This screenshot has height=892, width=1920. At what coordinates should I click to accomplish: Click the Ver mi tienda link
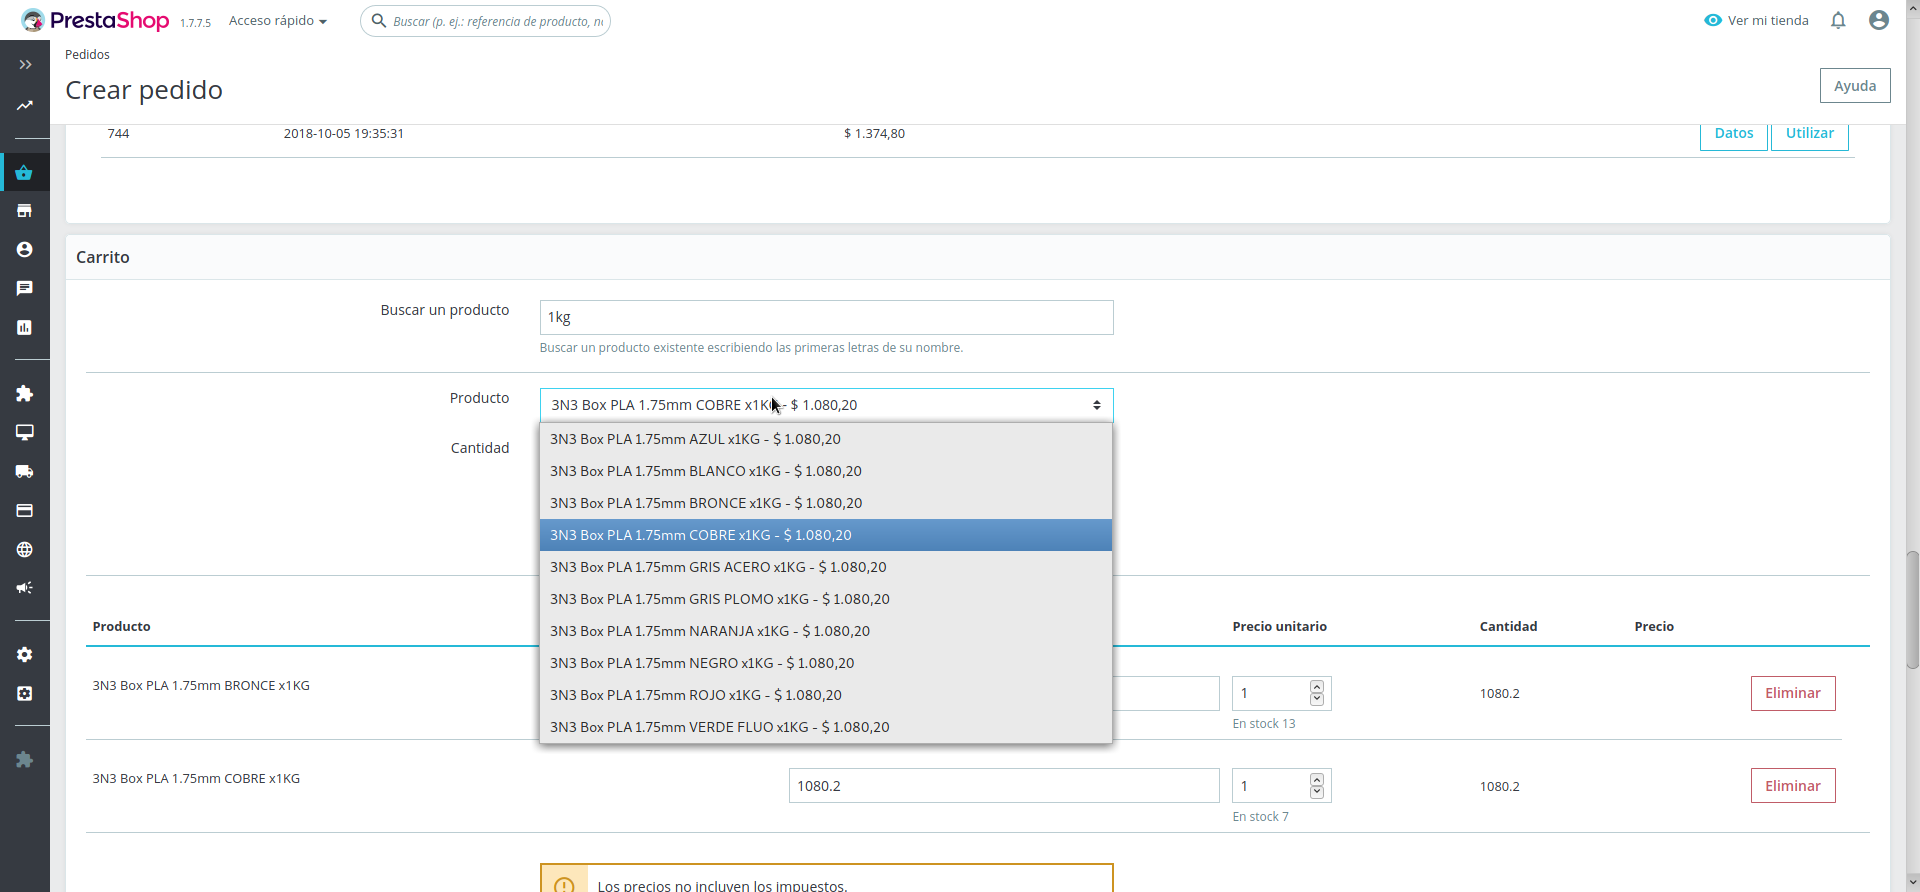[x=1756, y=21]
